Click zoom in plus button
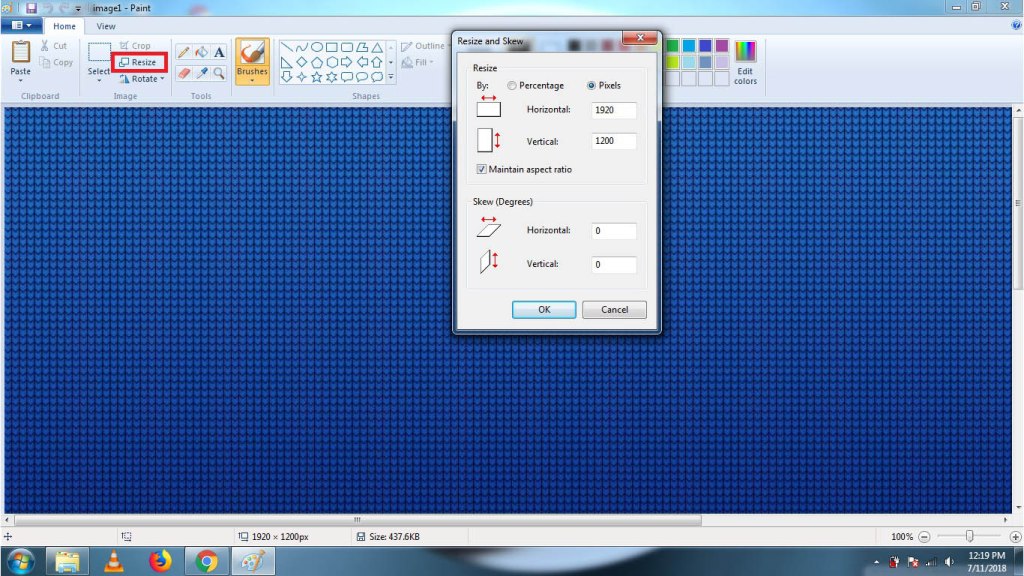1024x576 pixels. point(1015,537)
